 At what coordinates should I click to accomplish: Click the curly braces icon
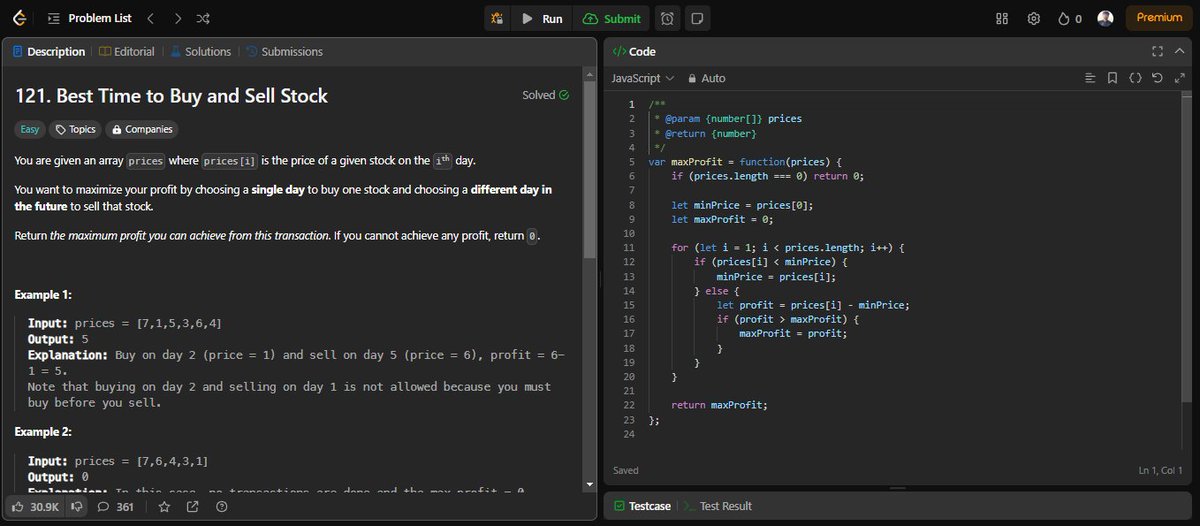click(x=1136, y=78)
